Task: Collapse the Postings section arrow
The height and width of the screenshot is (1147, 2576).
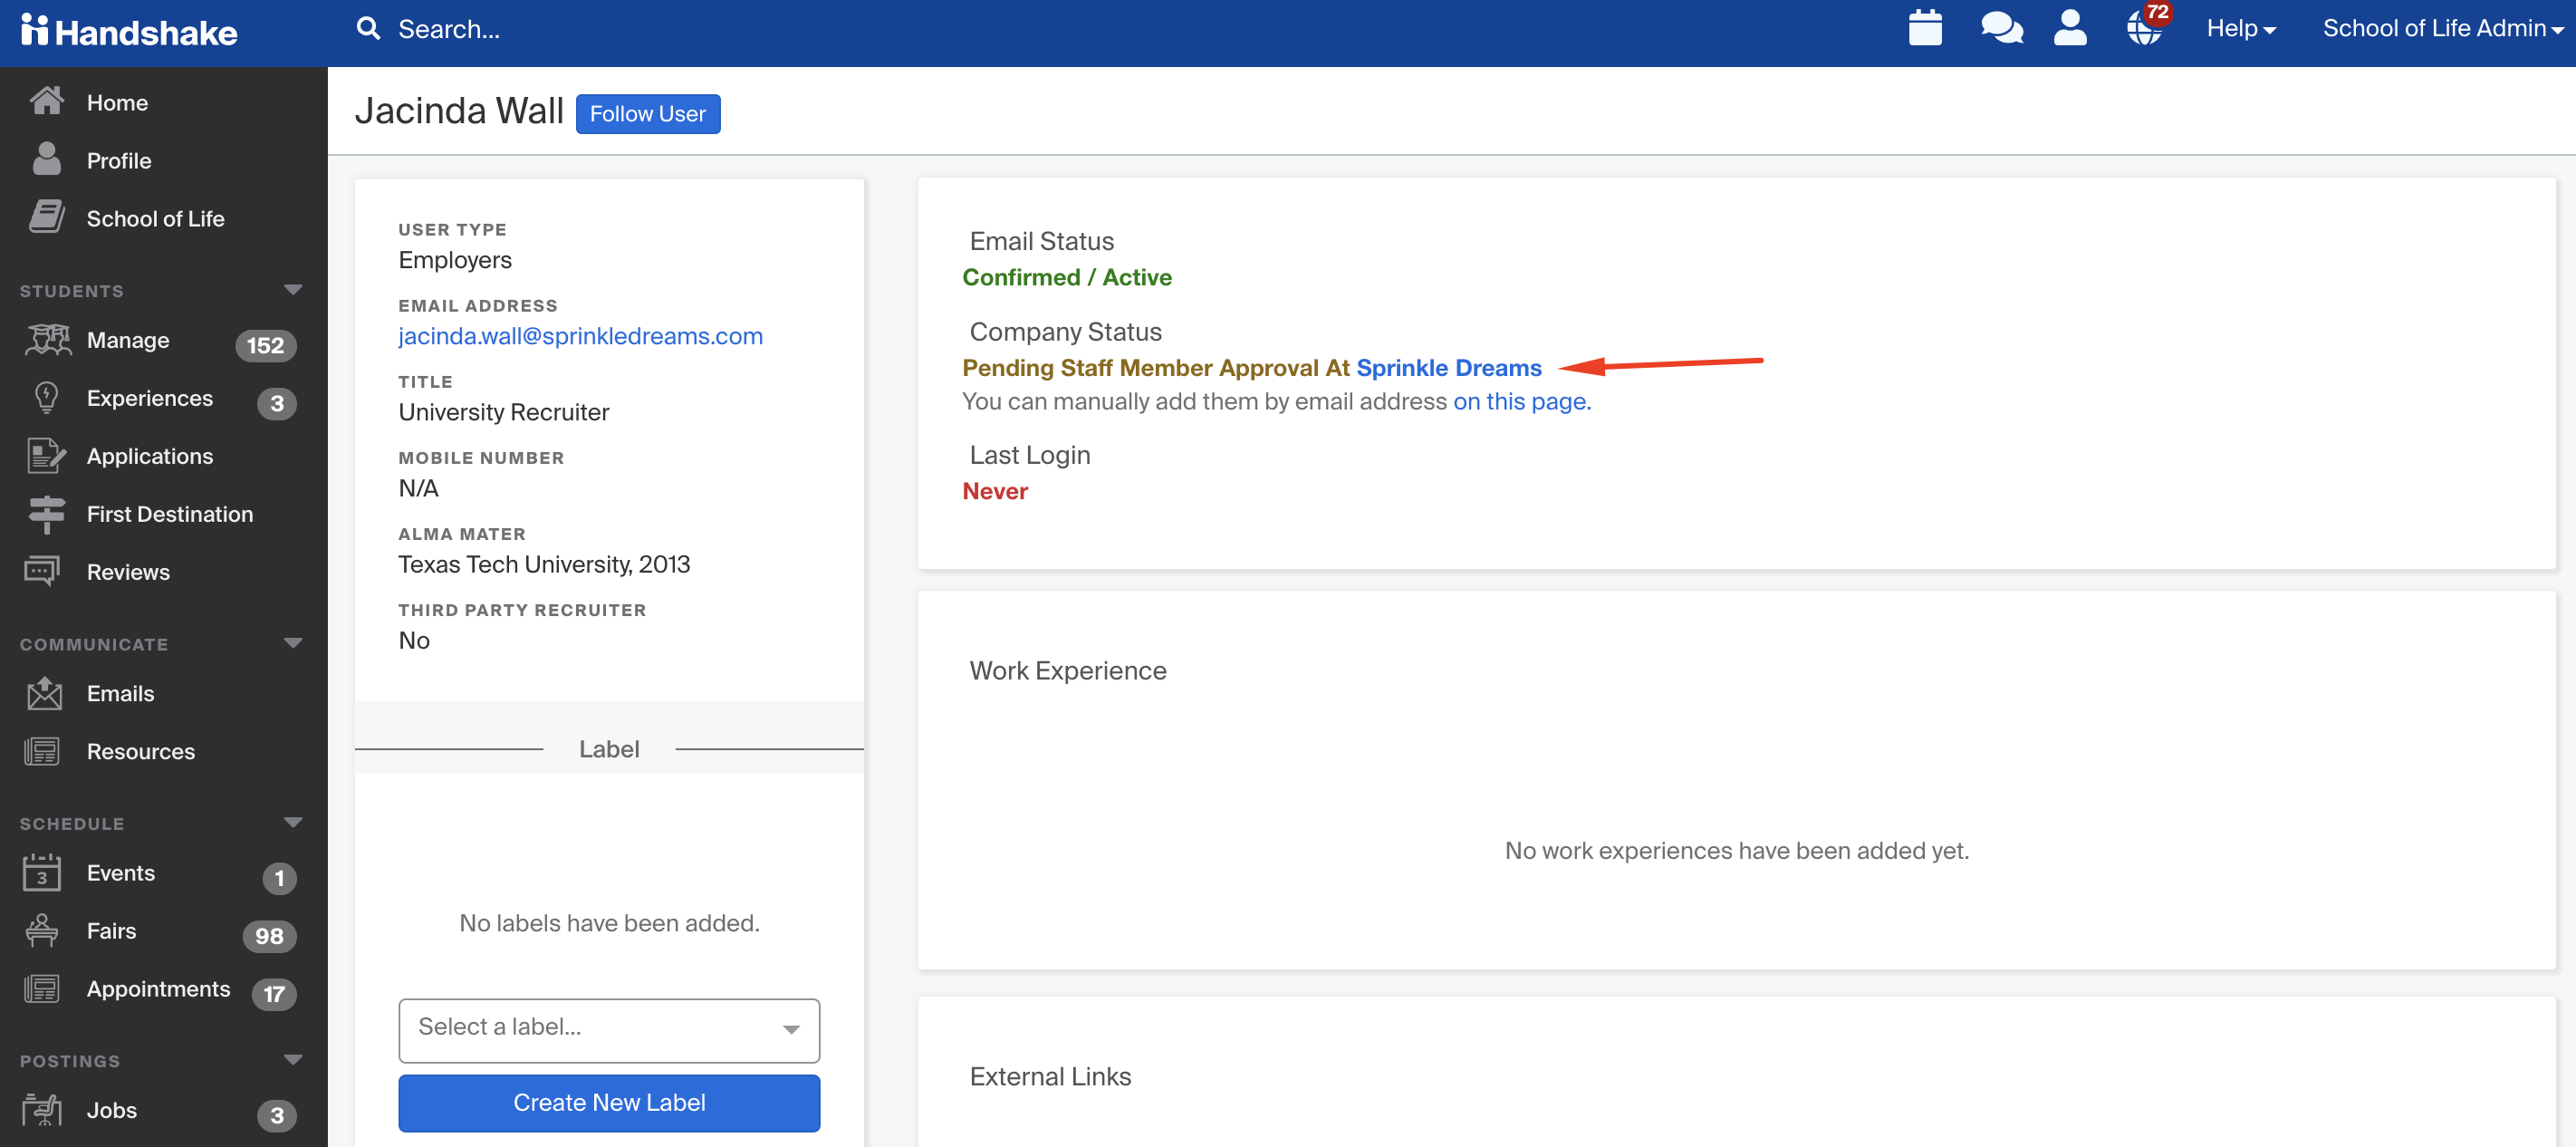Action: click(x=292, y=1059)
